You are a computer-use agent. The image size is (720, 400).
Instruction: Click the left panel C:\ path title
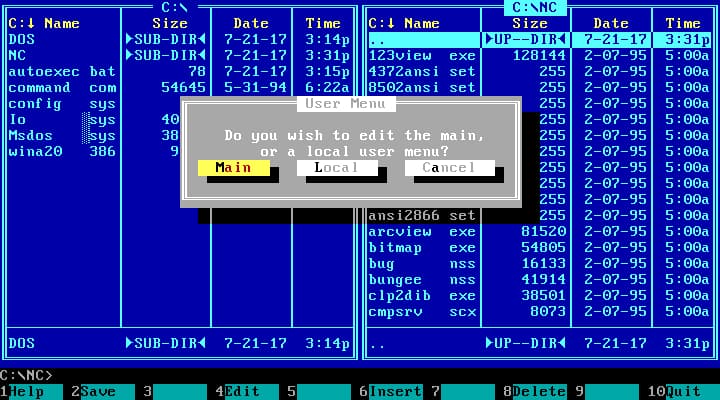point(175,7)
